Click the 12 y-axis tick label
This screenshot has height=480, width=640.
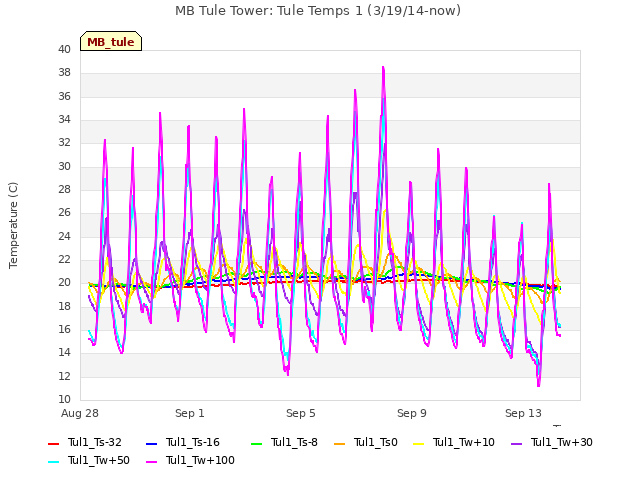click(x=64, y=376)
